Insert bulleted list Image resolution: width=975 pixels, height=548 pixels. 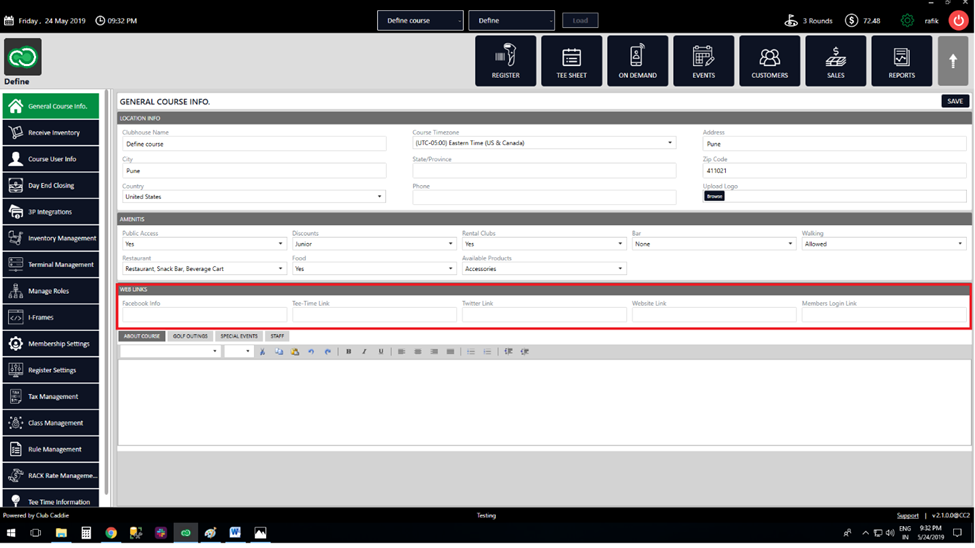coord(471,351)
